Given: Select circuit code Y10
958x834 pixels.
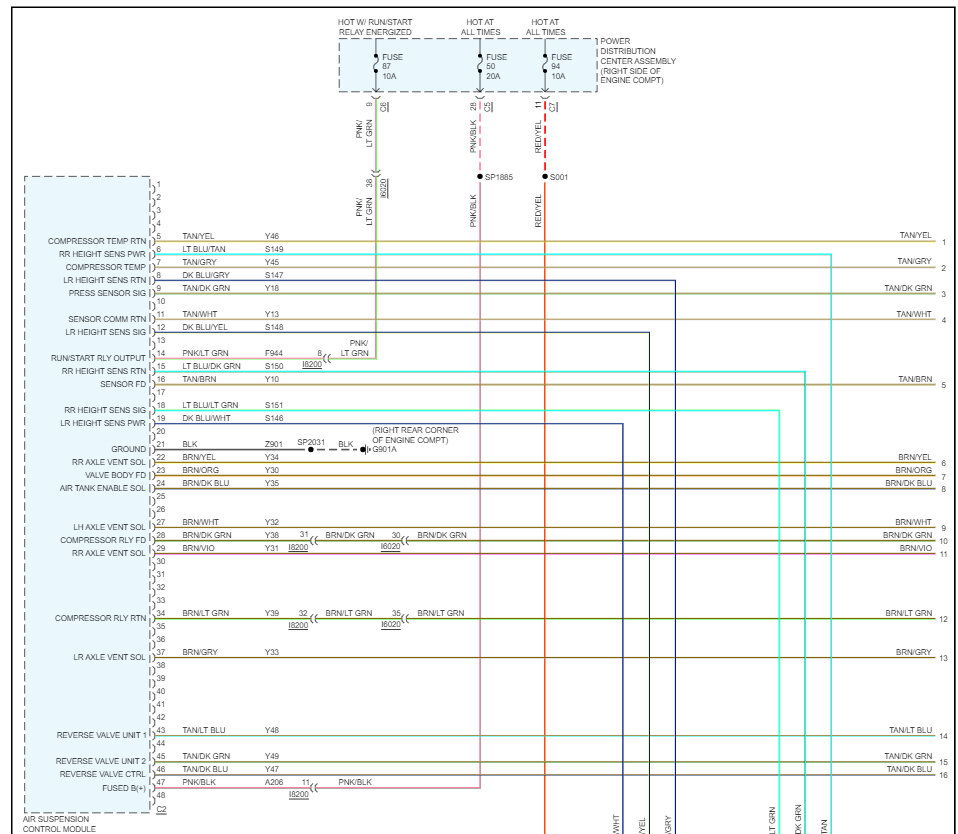Looking at the screenshot, I should pos(272,379).
